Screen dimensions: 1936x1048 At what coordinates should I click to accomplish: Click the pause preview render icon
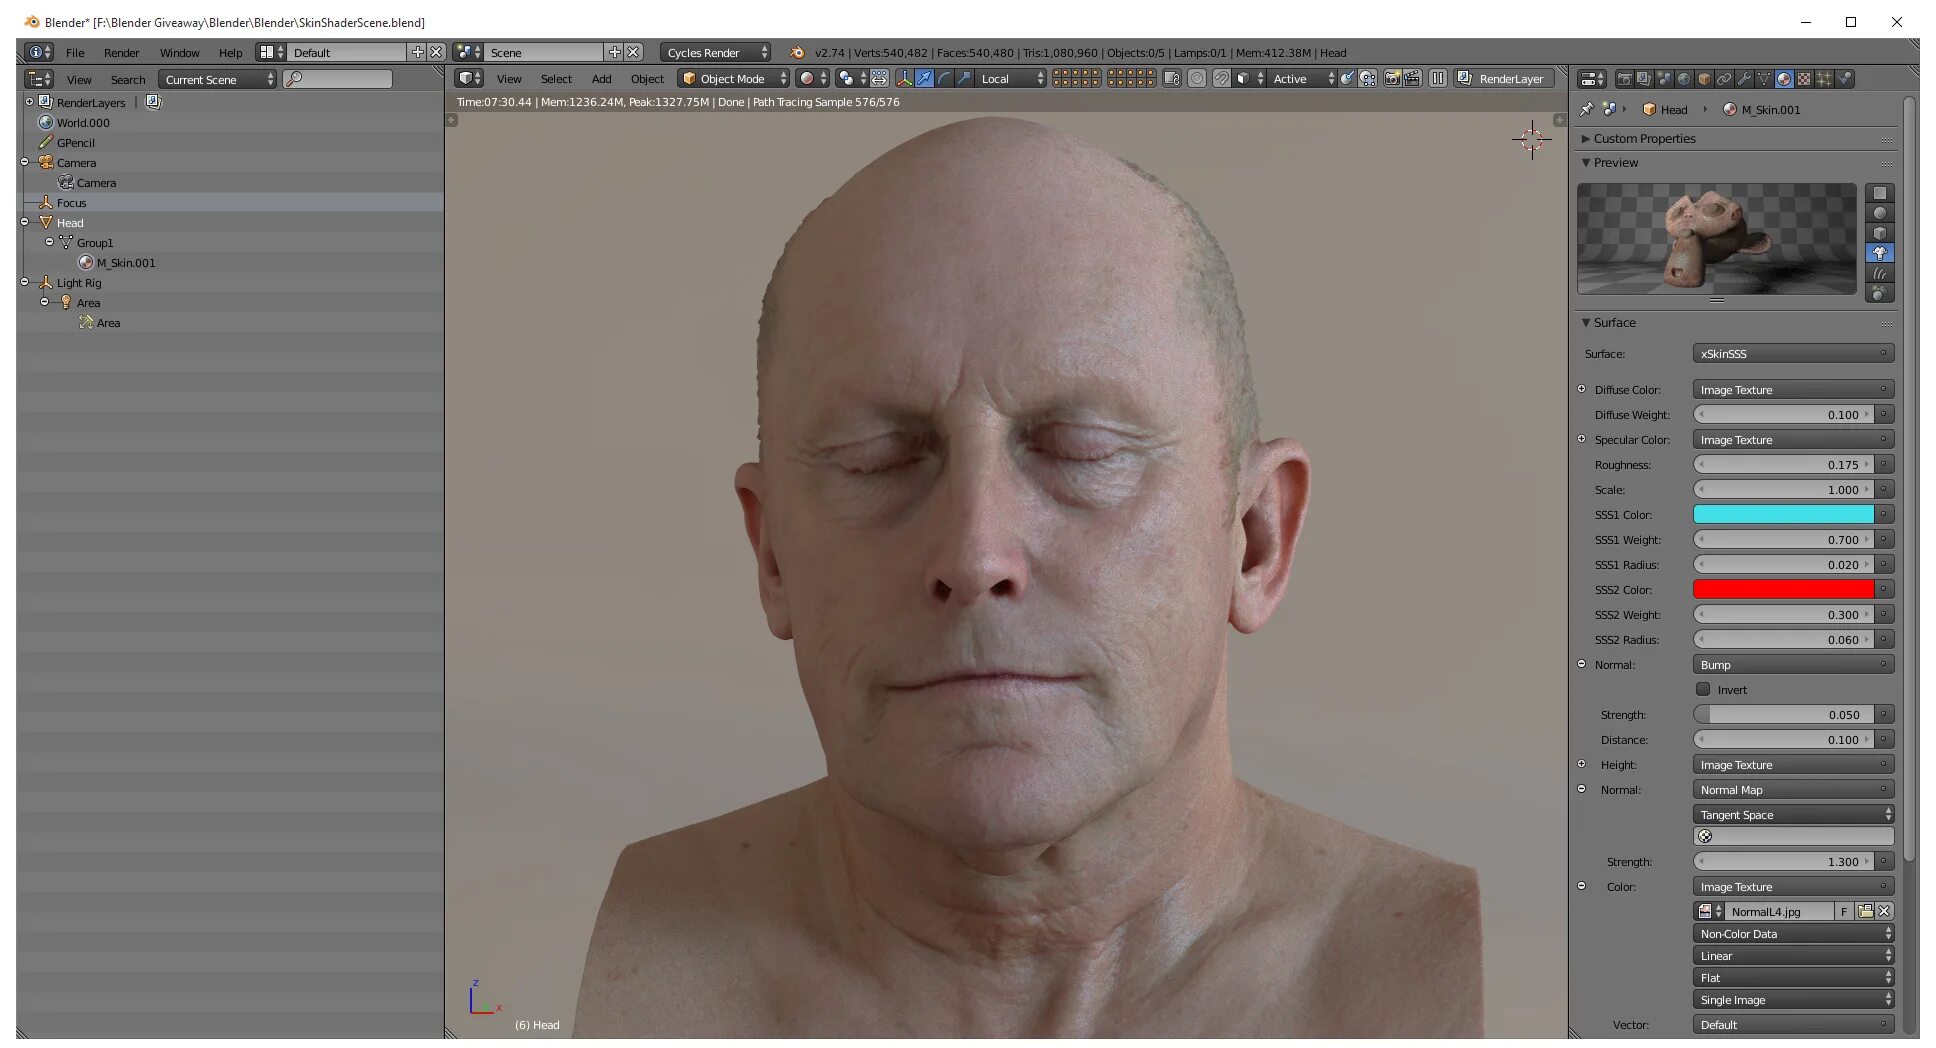[1438, 79]
